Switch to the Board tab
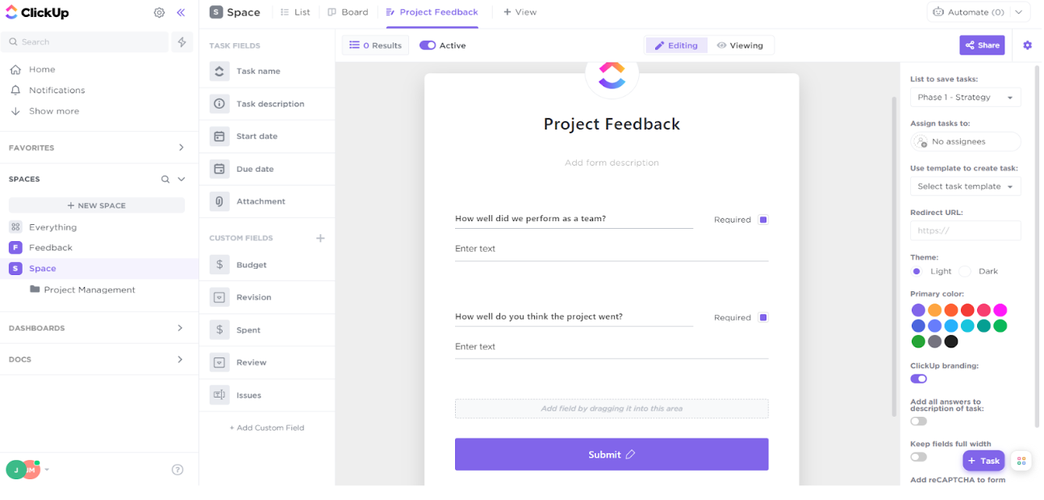Viewport: 1044px width, 500px height. [x=348, y=12]
